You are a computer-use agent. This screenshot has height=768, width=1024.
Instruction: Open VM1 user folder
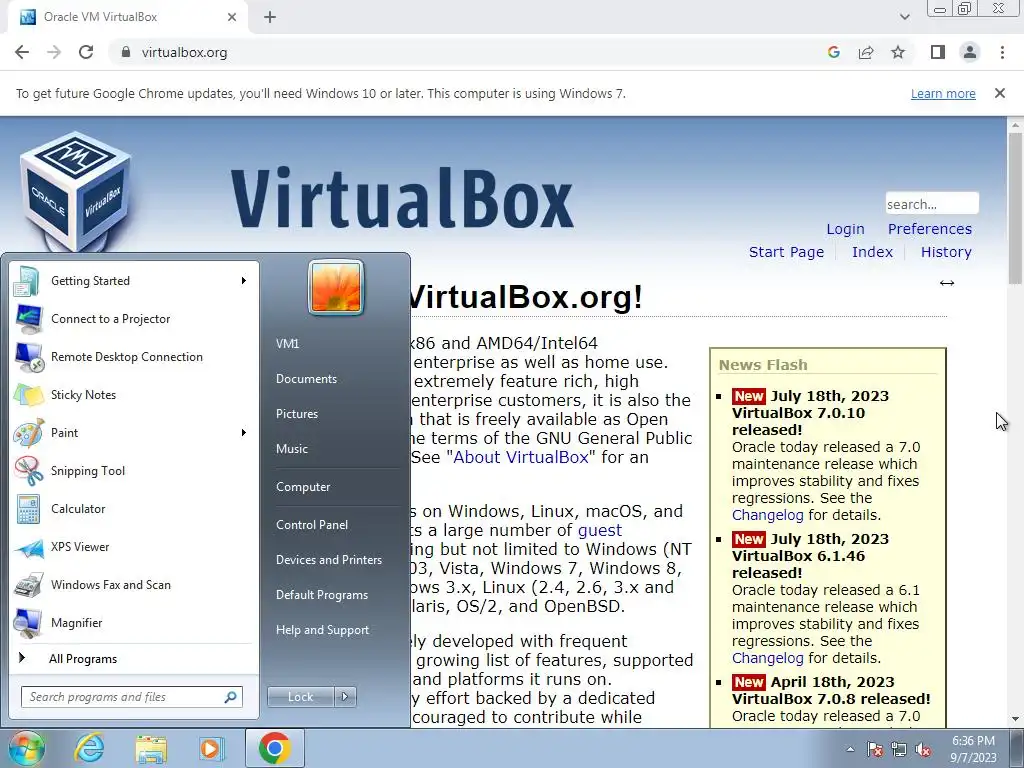287,344
